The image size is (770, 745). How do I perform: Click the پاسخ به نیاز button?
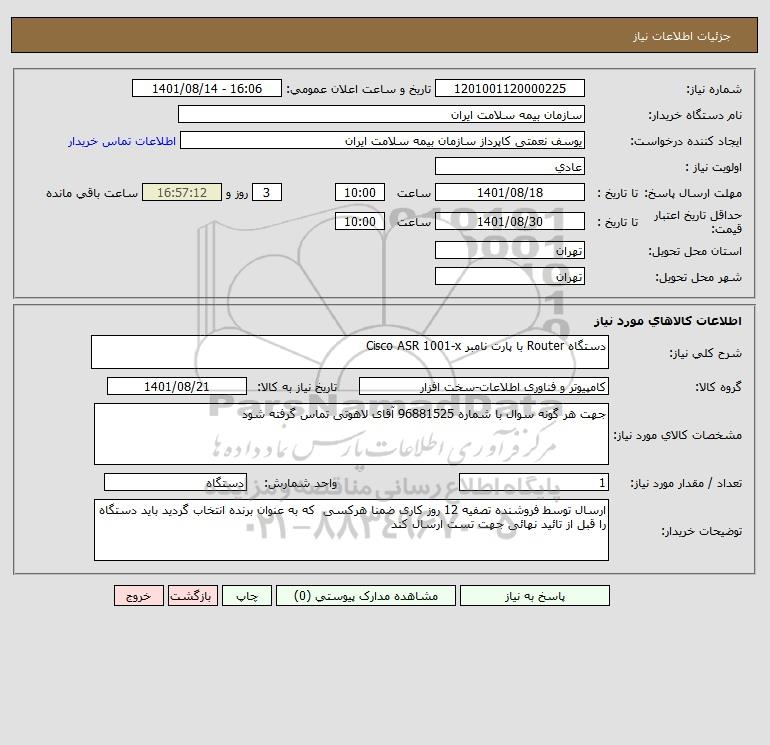535,596
